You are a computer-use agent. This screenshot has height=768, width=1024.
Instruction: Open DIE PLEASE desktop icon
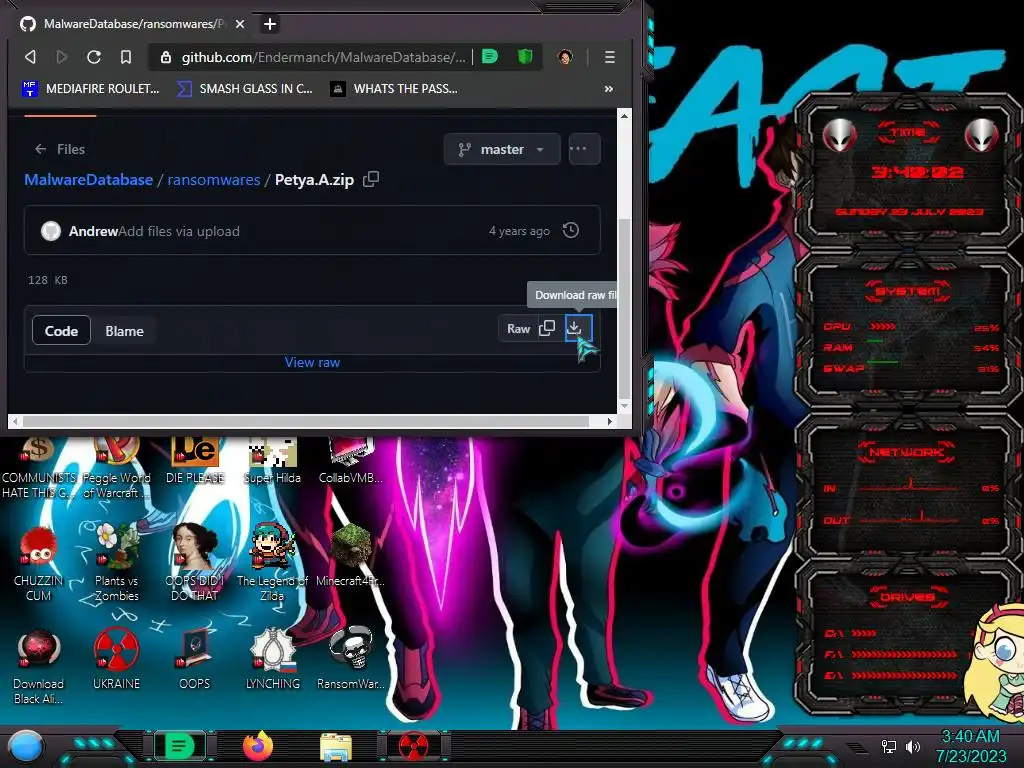(x=195, y=460)
